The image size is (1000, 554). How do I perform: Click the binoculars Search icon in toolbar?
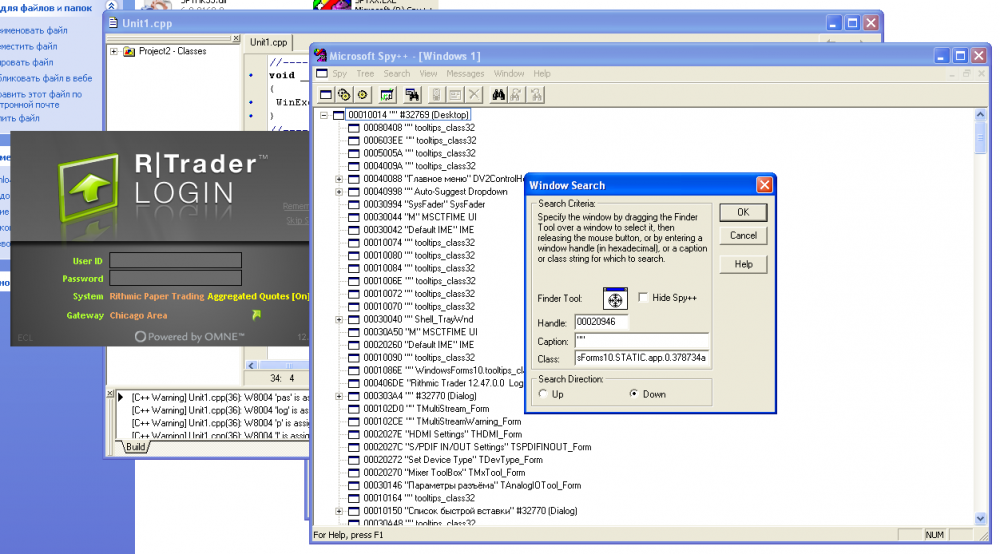pos(499,94)
